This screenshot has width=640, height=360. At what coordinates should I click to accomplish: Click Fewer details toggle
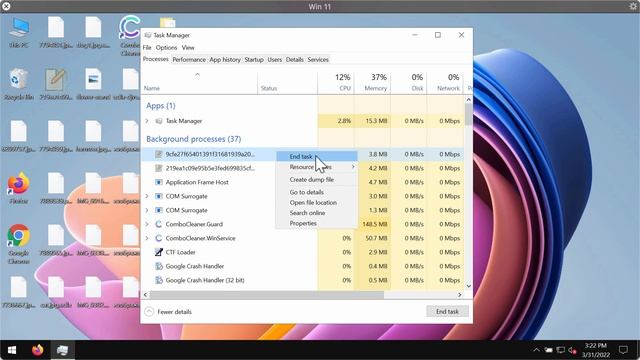click(168, 312)
